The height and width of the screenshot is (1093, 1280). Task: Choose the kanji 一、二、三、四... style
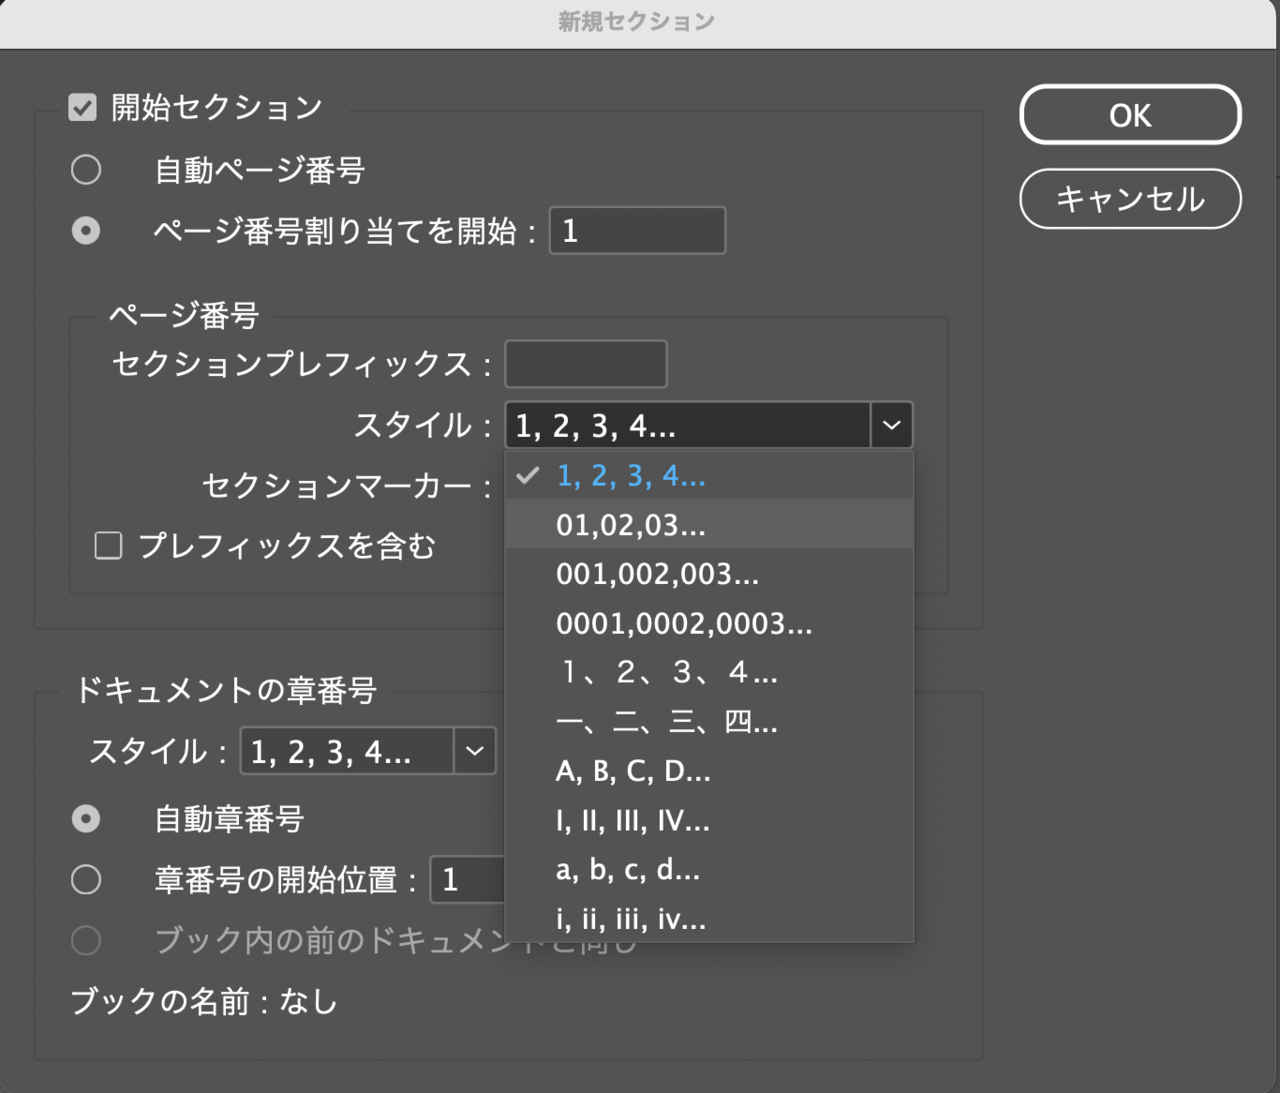click(x=709, y=722)
